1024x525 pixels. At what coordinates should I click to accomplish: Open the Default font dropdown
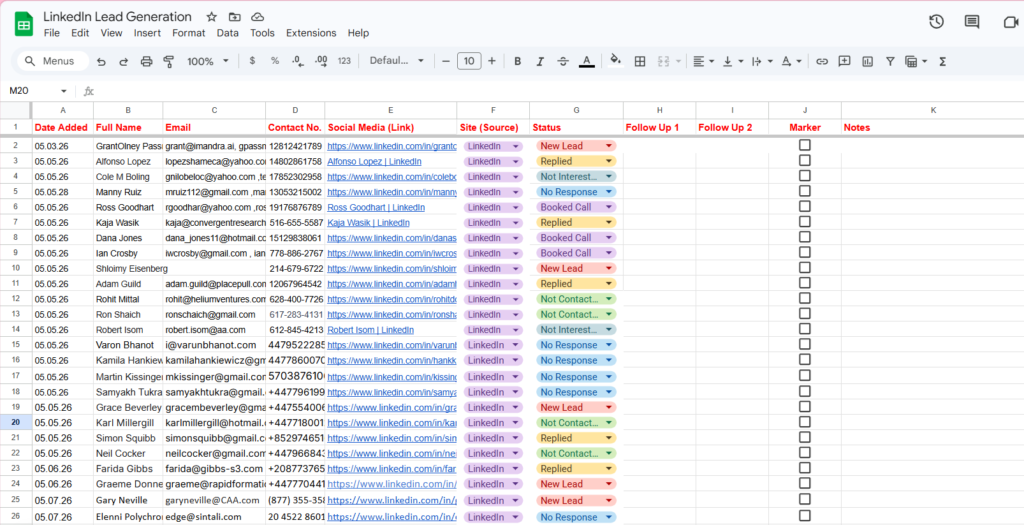point(396,61)
